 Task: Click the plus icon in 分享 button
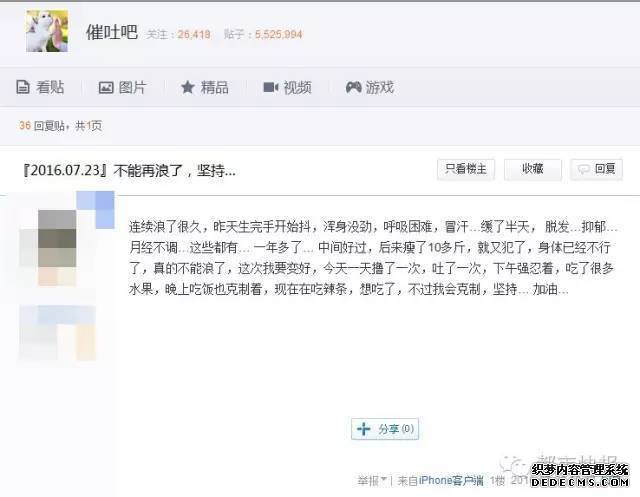(x=363, y=429)
